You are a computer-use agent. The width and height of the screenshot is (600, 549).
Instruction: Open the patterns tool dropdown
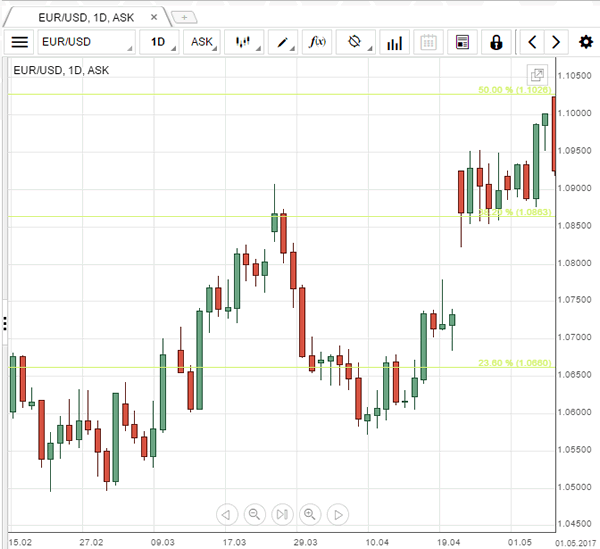[356, 42]
